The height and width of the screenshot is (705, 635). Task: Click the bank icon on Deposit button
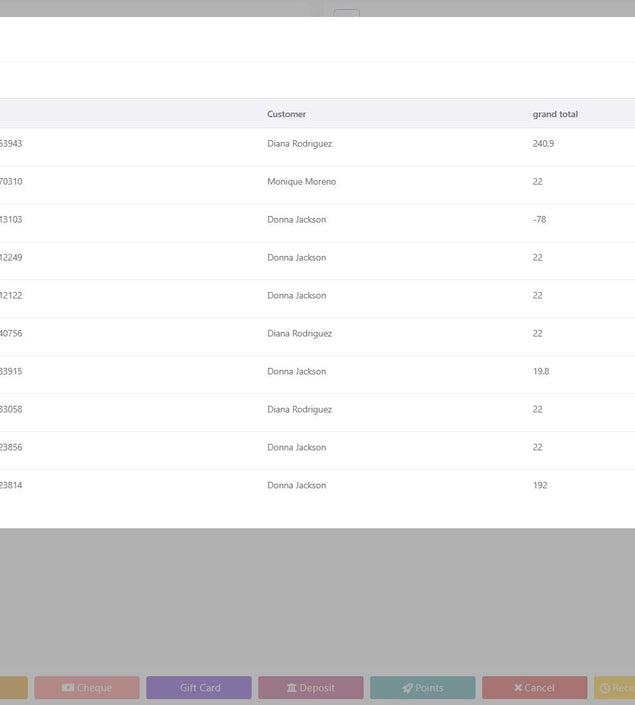coord(292,688)
